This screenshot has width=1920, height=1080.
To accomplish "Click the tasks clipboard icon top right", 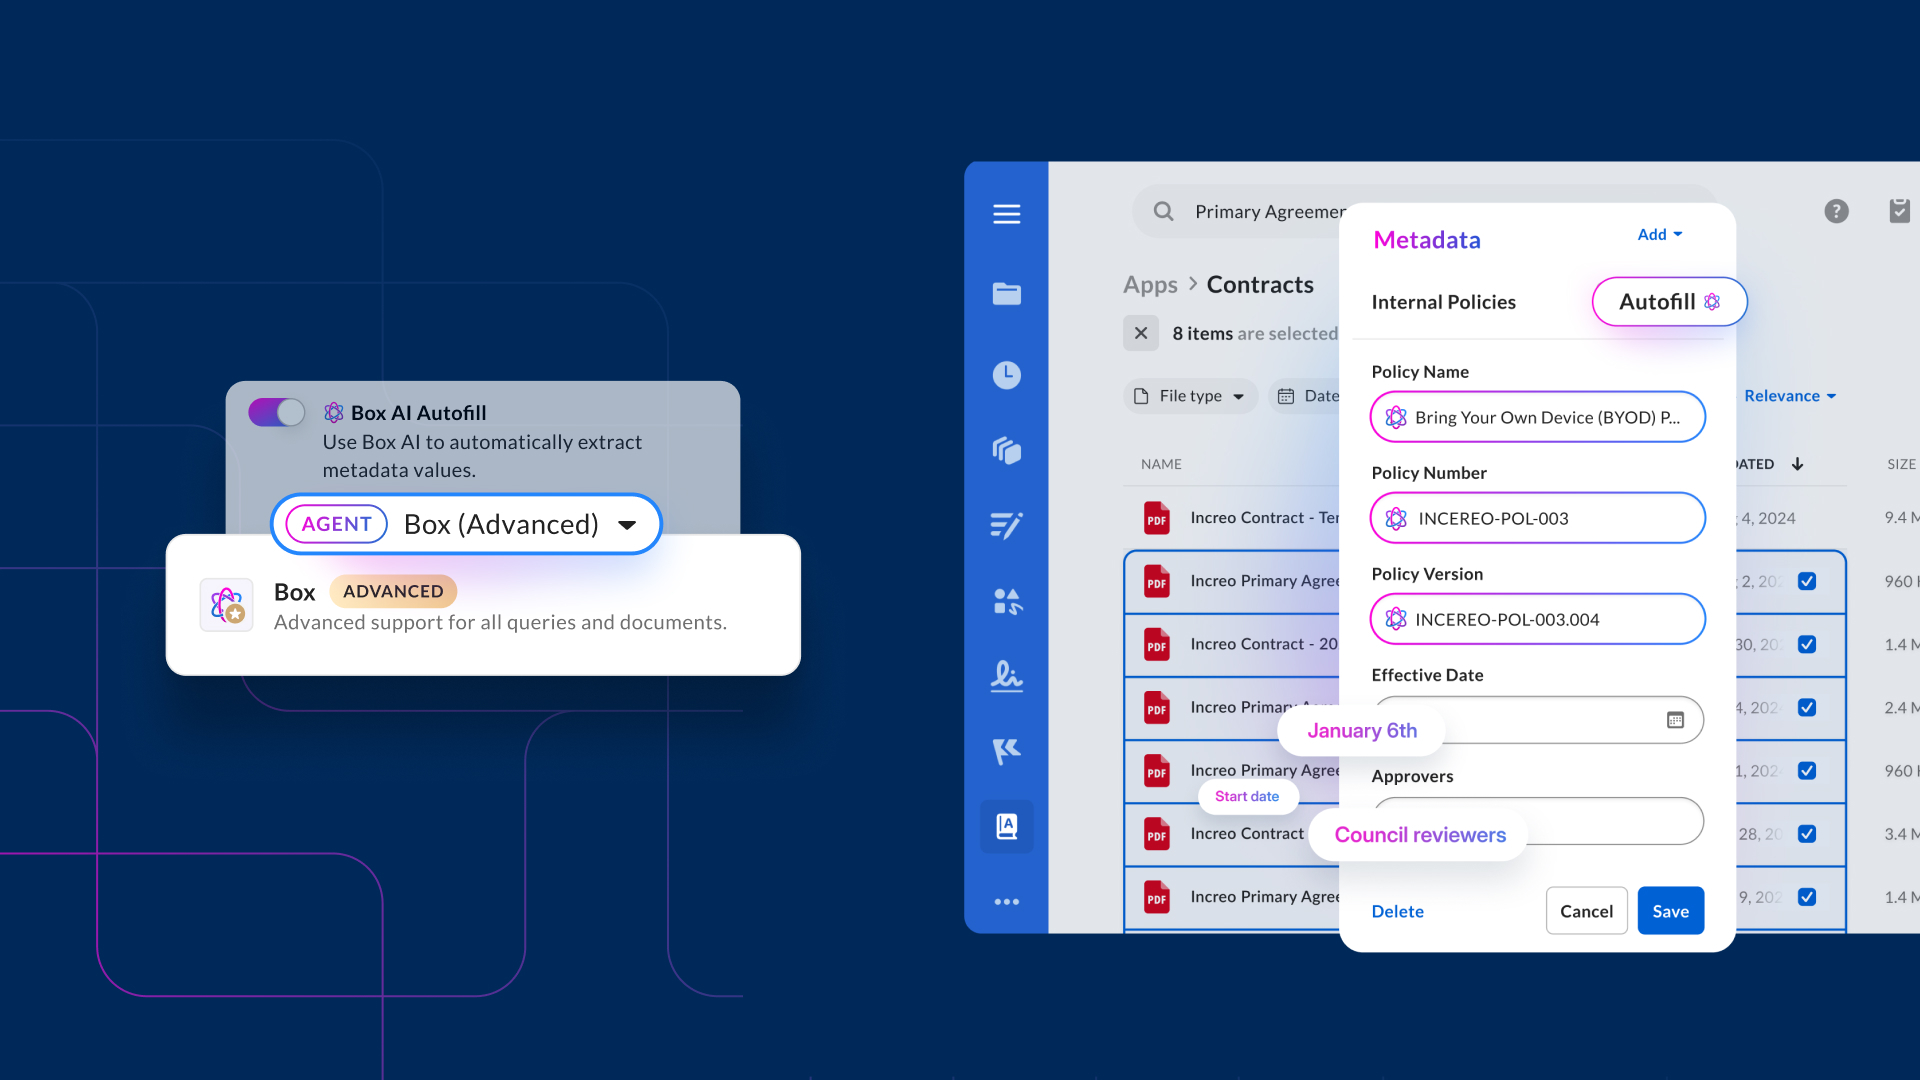I will tap(1899, 211).
